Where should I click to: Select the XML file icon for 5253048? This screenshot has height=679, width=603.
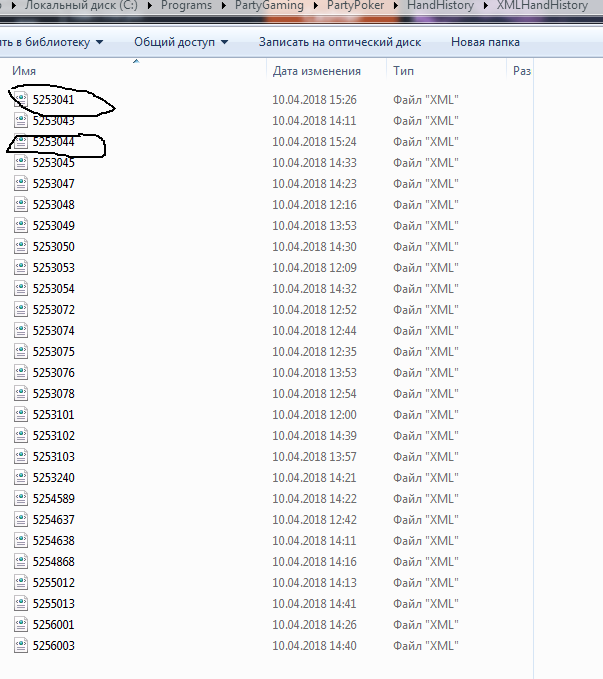point(21,204)
